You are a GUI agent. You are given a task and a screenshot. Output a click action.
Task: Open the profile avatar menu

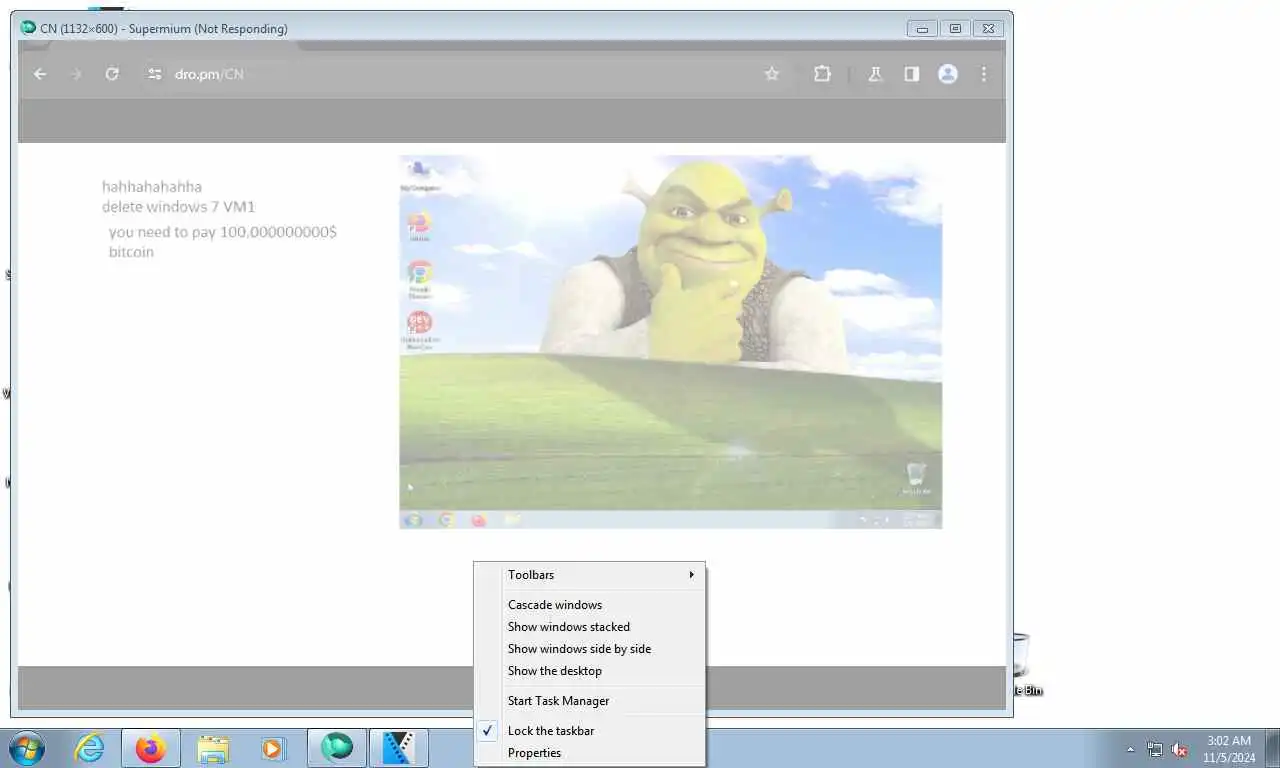pyautogui.click(x=948, y=74)
